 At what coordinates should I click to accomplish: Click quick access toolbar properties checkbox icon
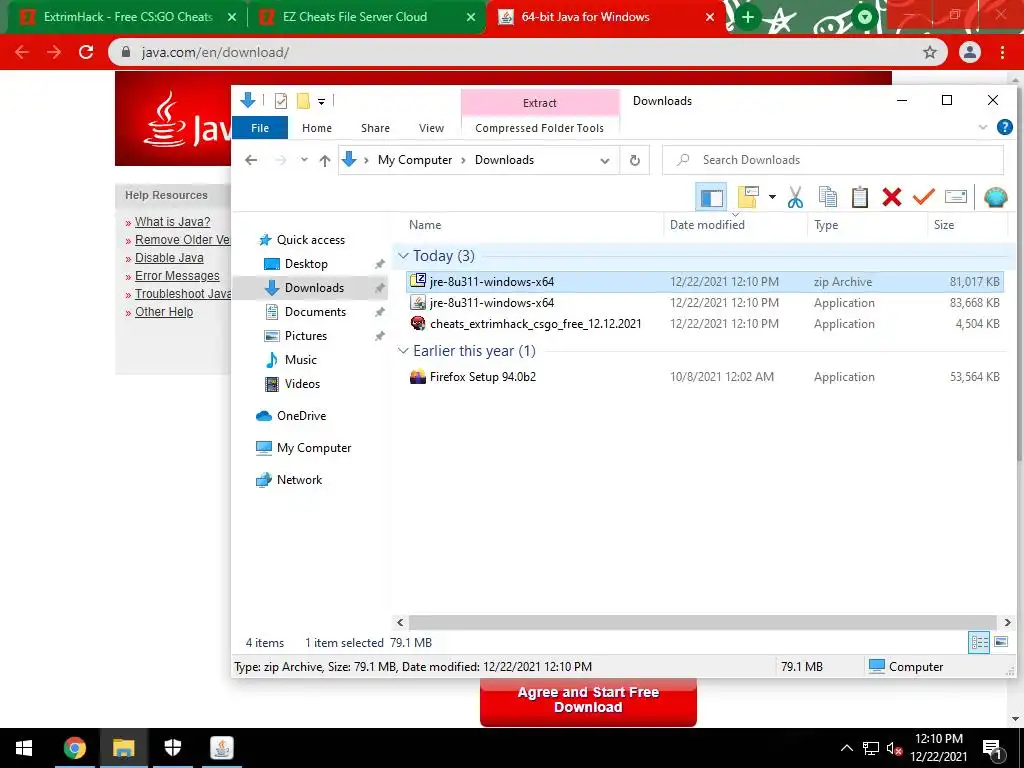pyautogui.click(x=281, y=101)
